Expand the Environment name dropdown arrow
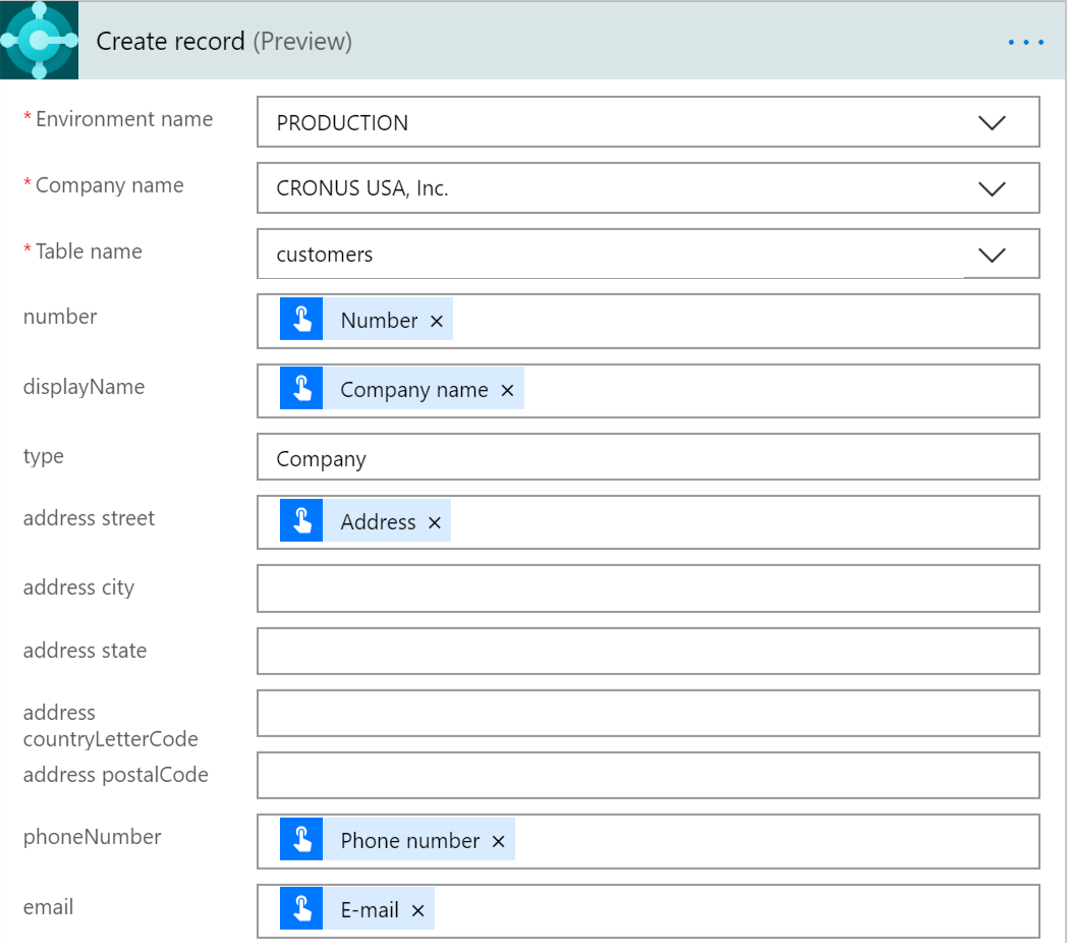 point(992,123)
